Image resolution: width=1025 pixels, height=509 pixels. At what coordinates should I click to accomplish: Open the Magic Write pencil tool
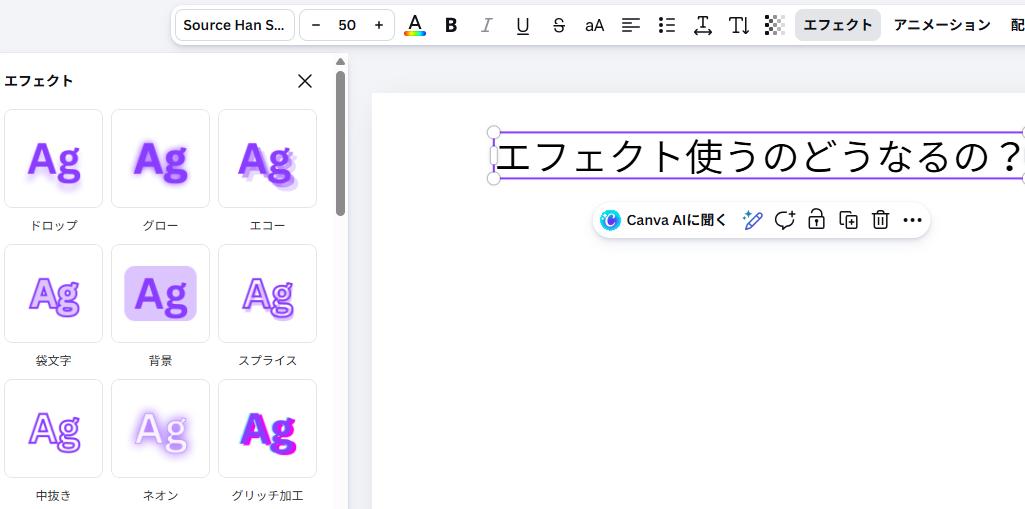[752, 220]
